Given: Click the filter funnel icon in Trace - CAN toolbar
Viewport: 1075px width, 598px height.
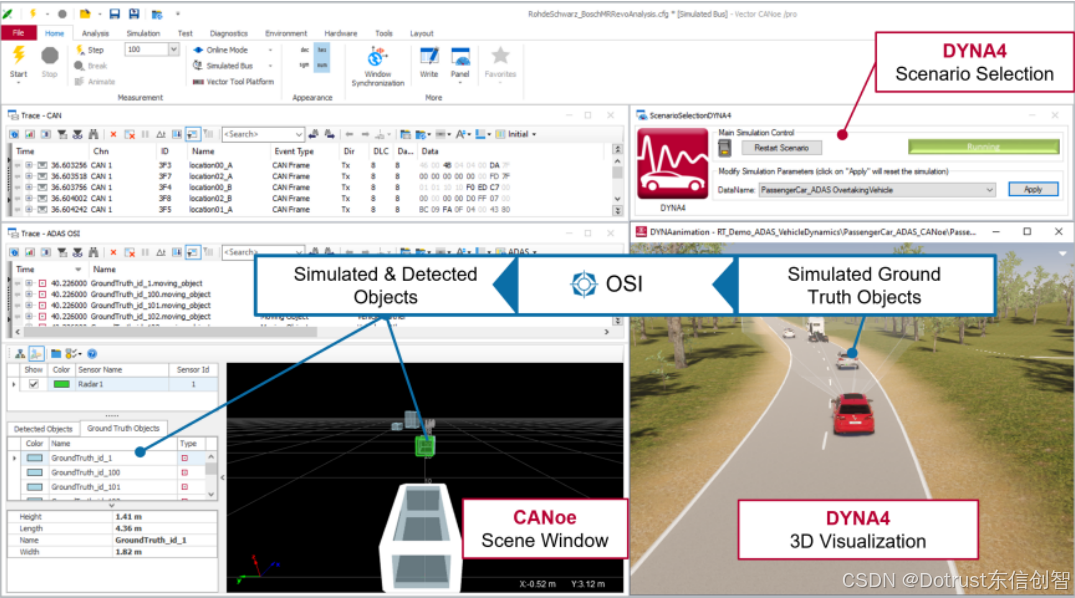Looking at the screenshot, I should (x=62, y=134).
